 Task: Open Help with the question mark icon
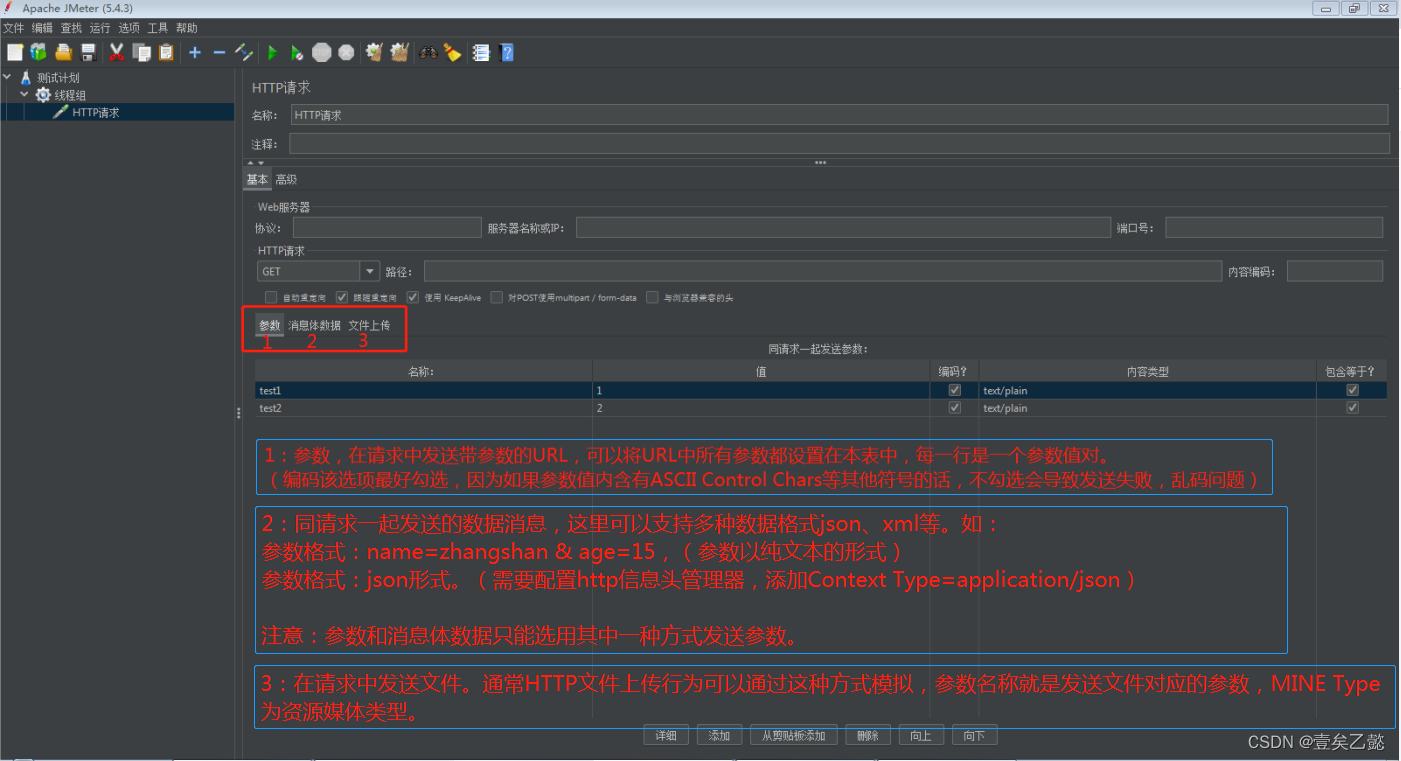pyautogui.click(x=505, y=52)
